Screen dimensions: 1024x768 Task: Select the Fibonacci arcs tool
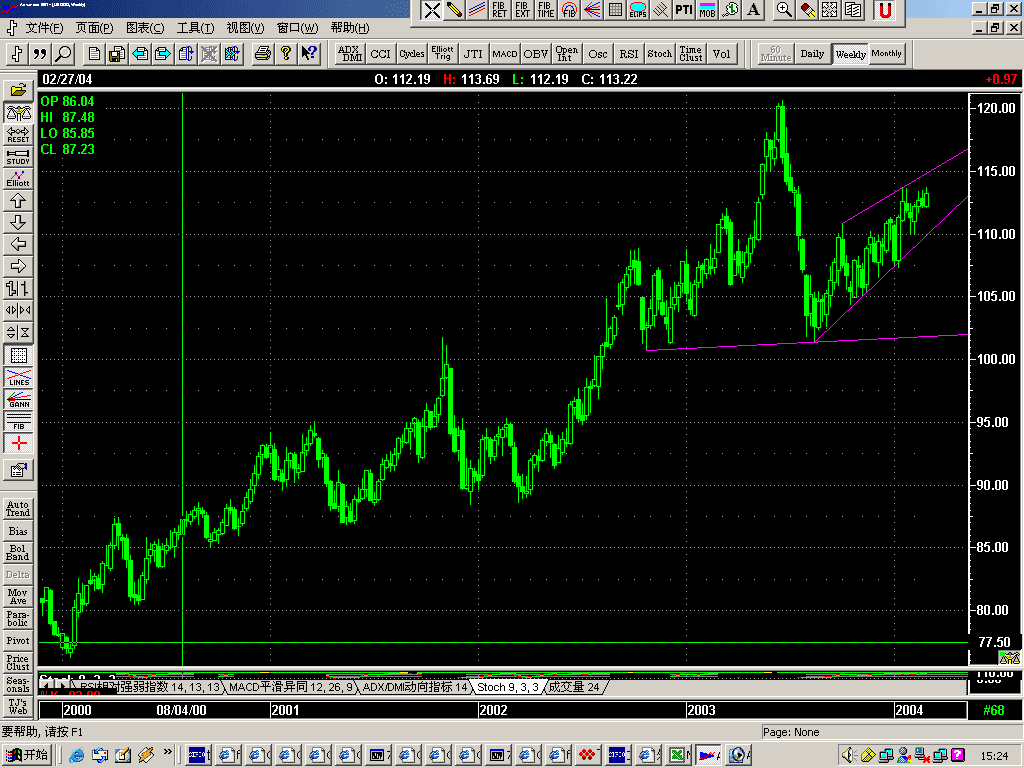click(x=569, y=10)
